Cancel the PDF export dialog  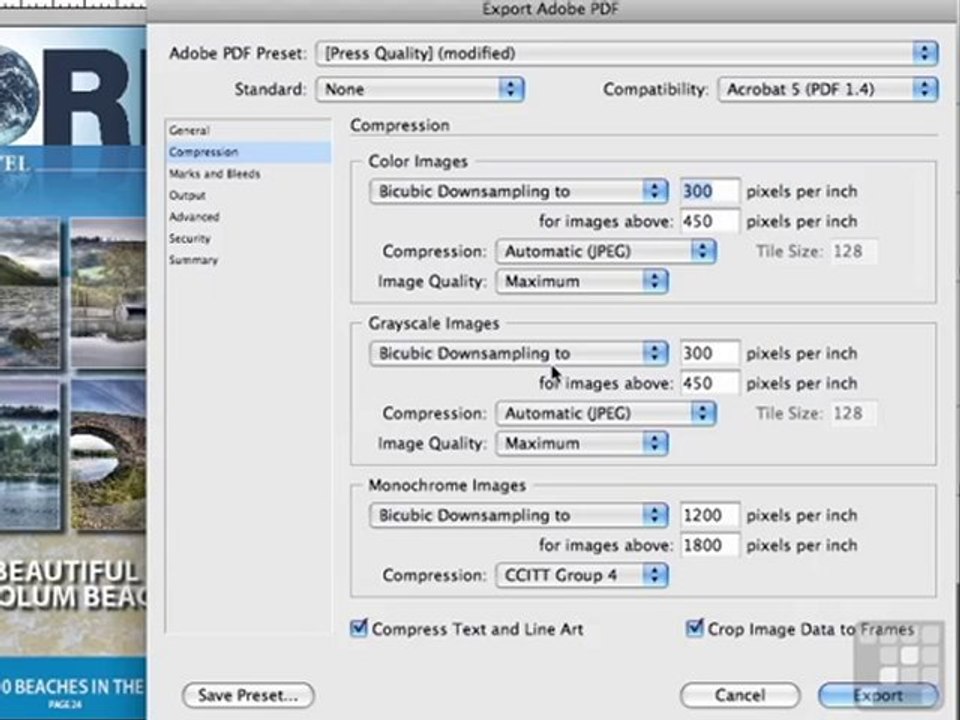pos(740,695)
